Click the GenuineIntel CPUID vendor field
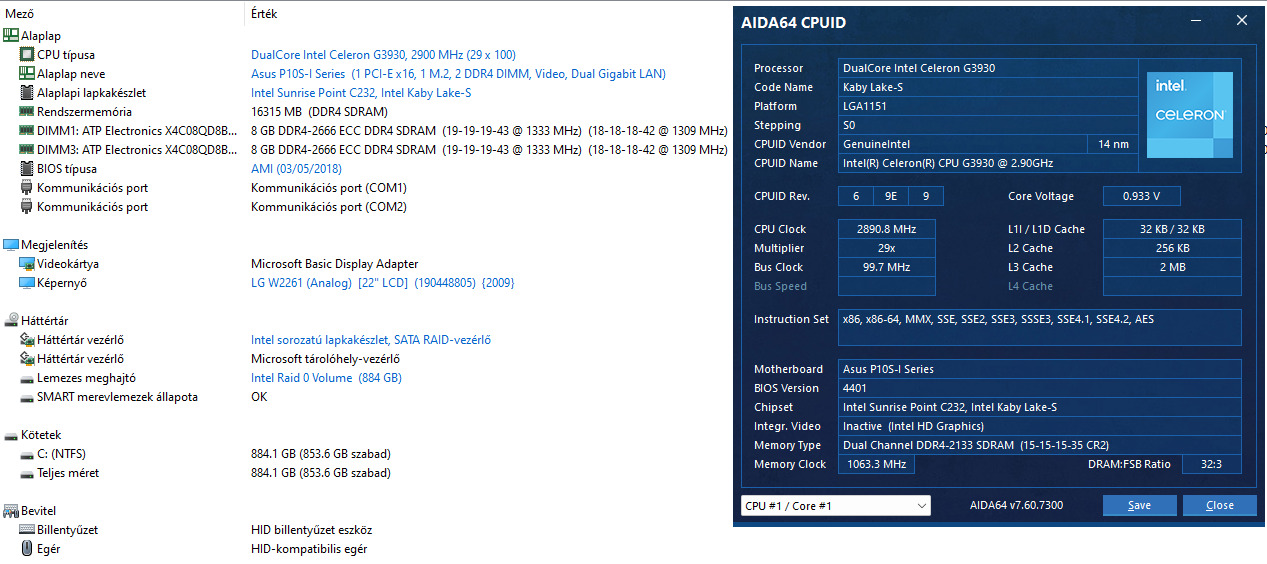The height and width of the screenshot is (564, 1267). (x=962, y=144)
